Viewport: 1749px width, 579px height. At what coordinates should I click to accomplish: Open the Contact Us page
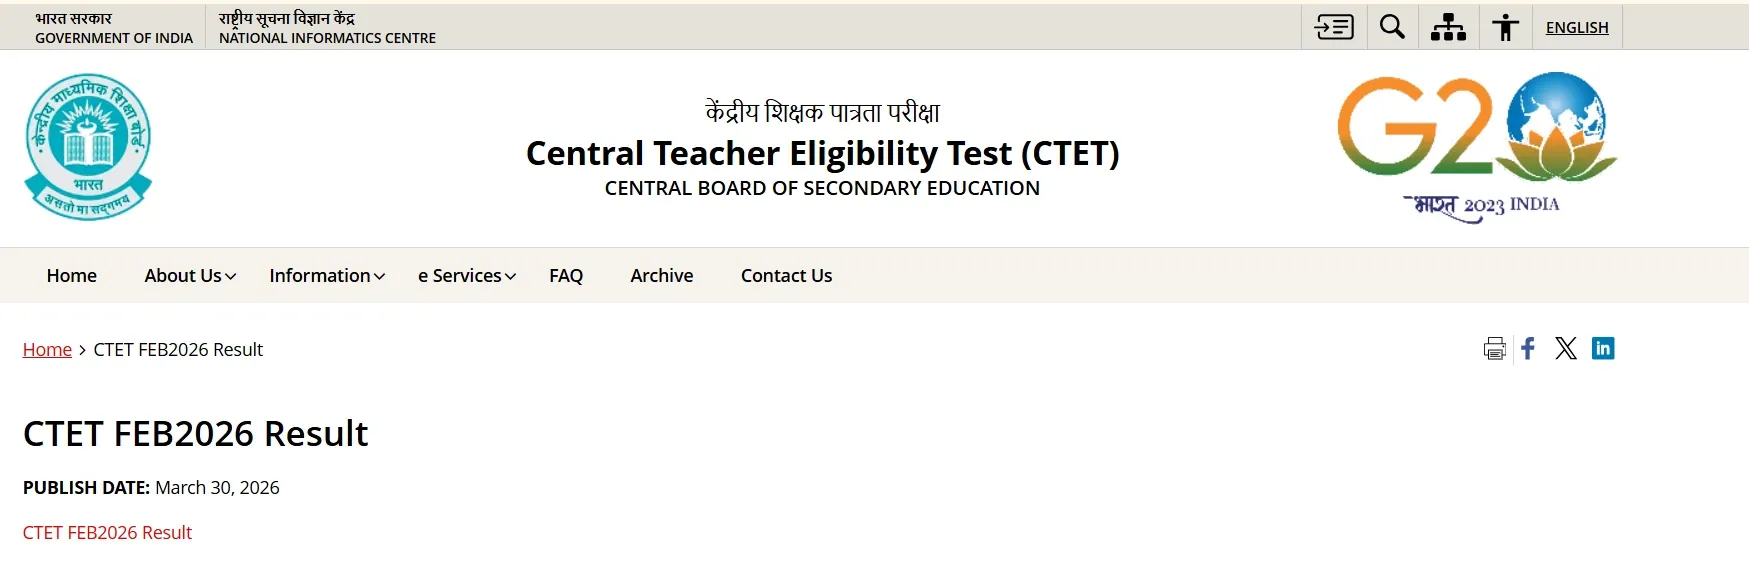(786, 275)
